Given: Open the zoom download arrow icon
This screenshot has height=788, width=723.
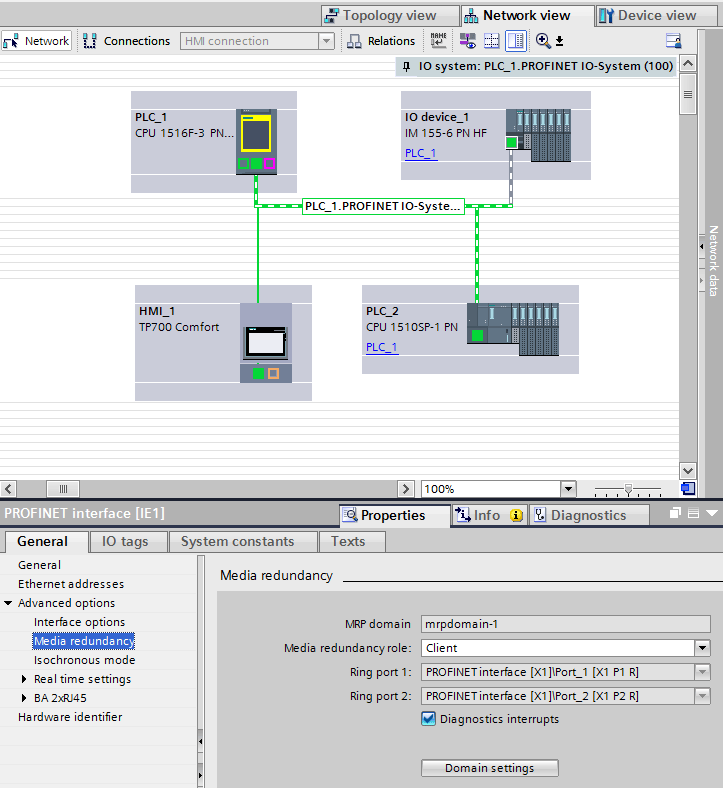Looking at the screenshot, I should [x=559, y=41].
